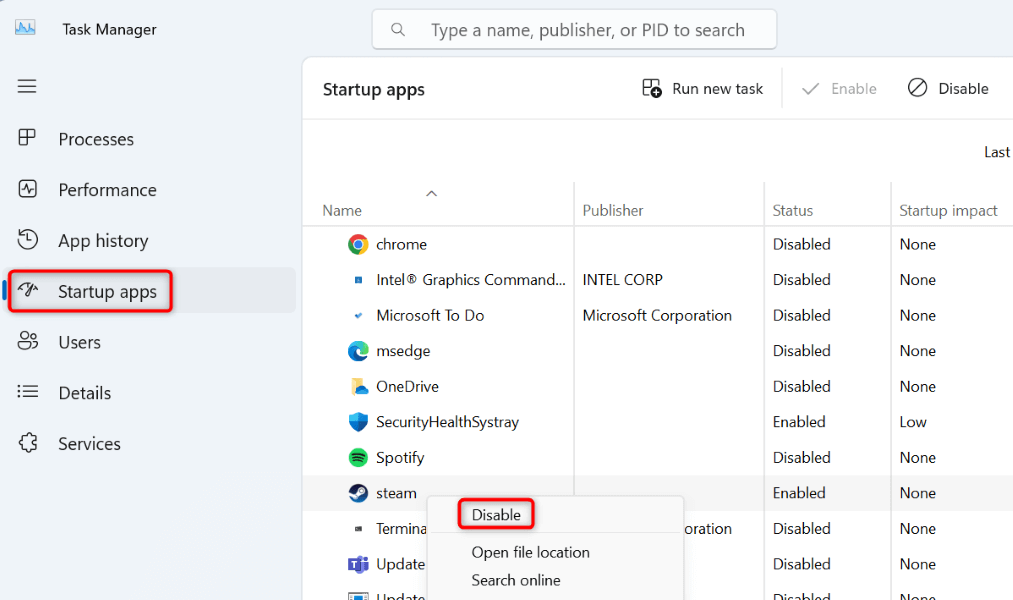1013x600 pixels.
Task: Open the Services page
Action: 89,444
